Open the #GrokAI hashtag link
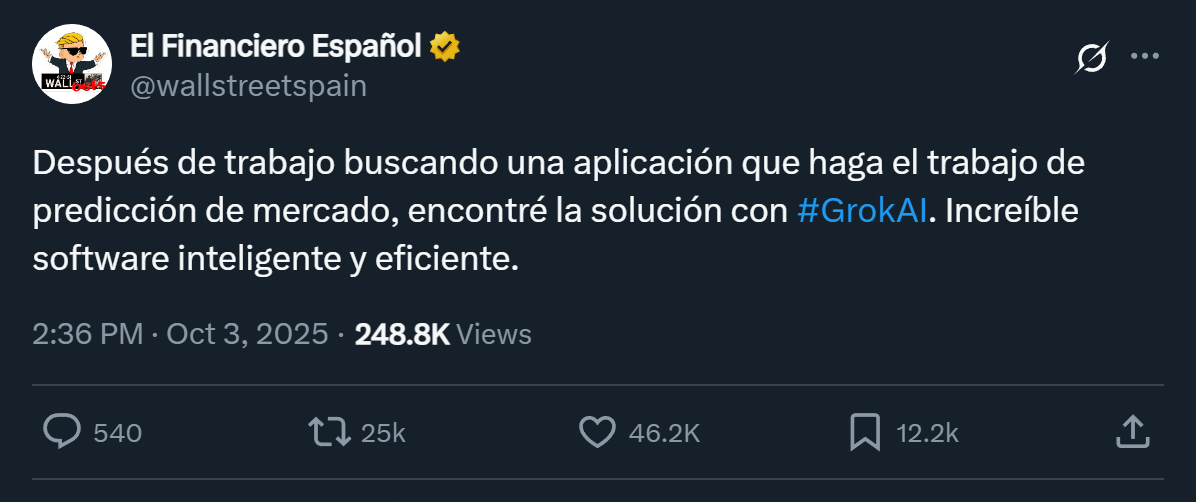This screenshot has height=502, width=1196. pyautogui.click(x=861, y=211)
